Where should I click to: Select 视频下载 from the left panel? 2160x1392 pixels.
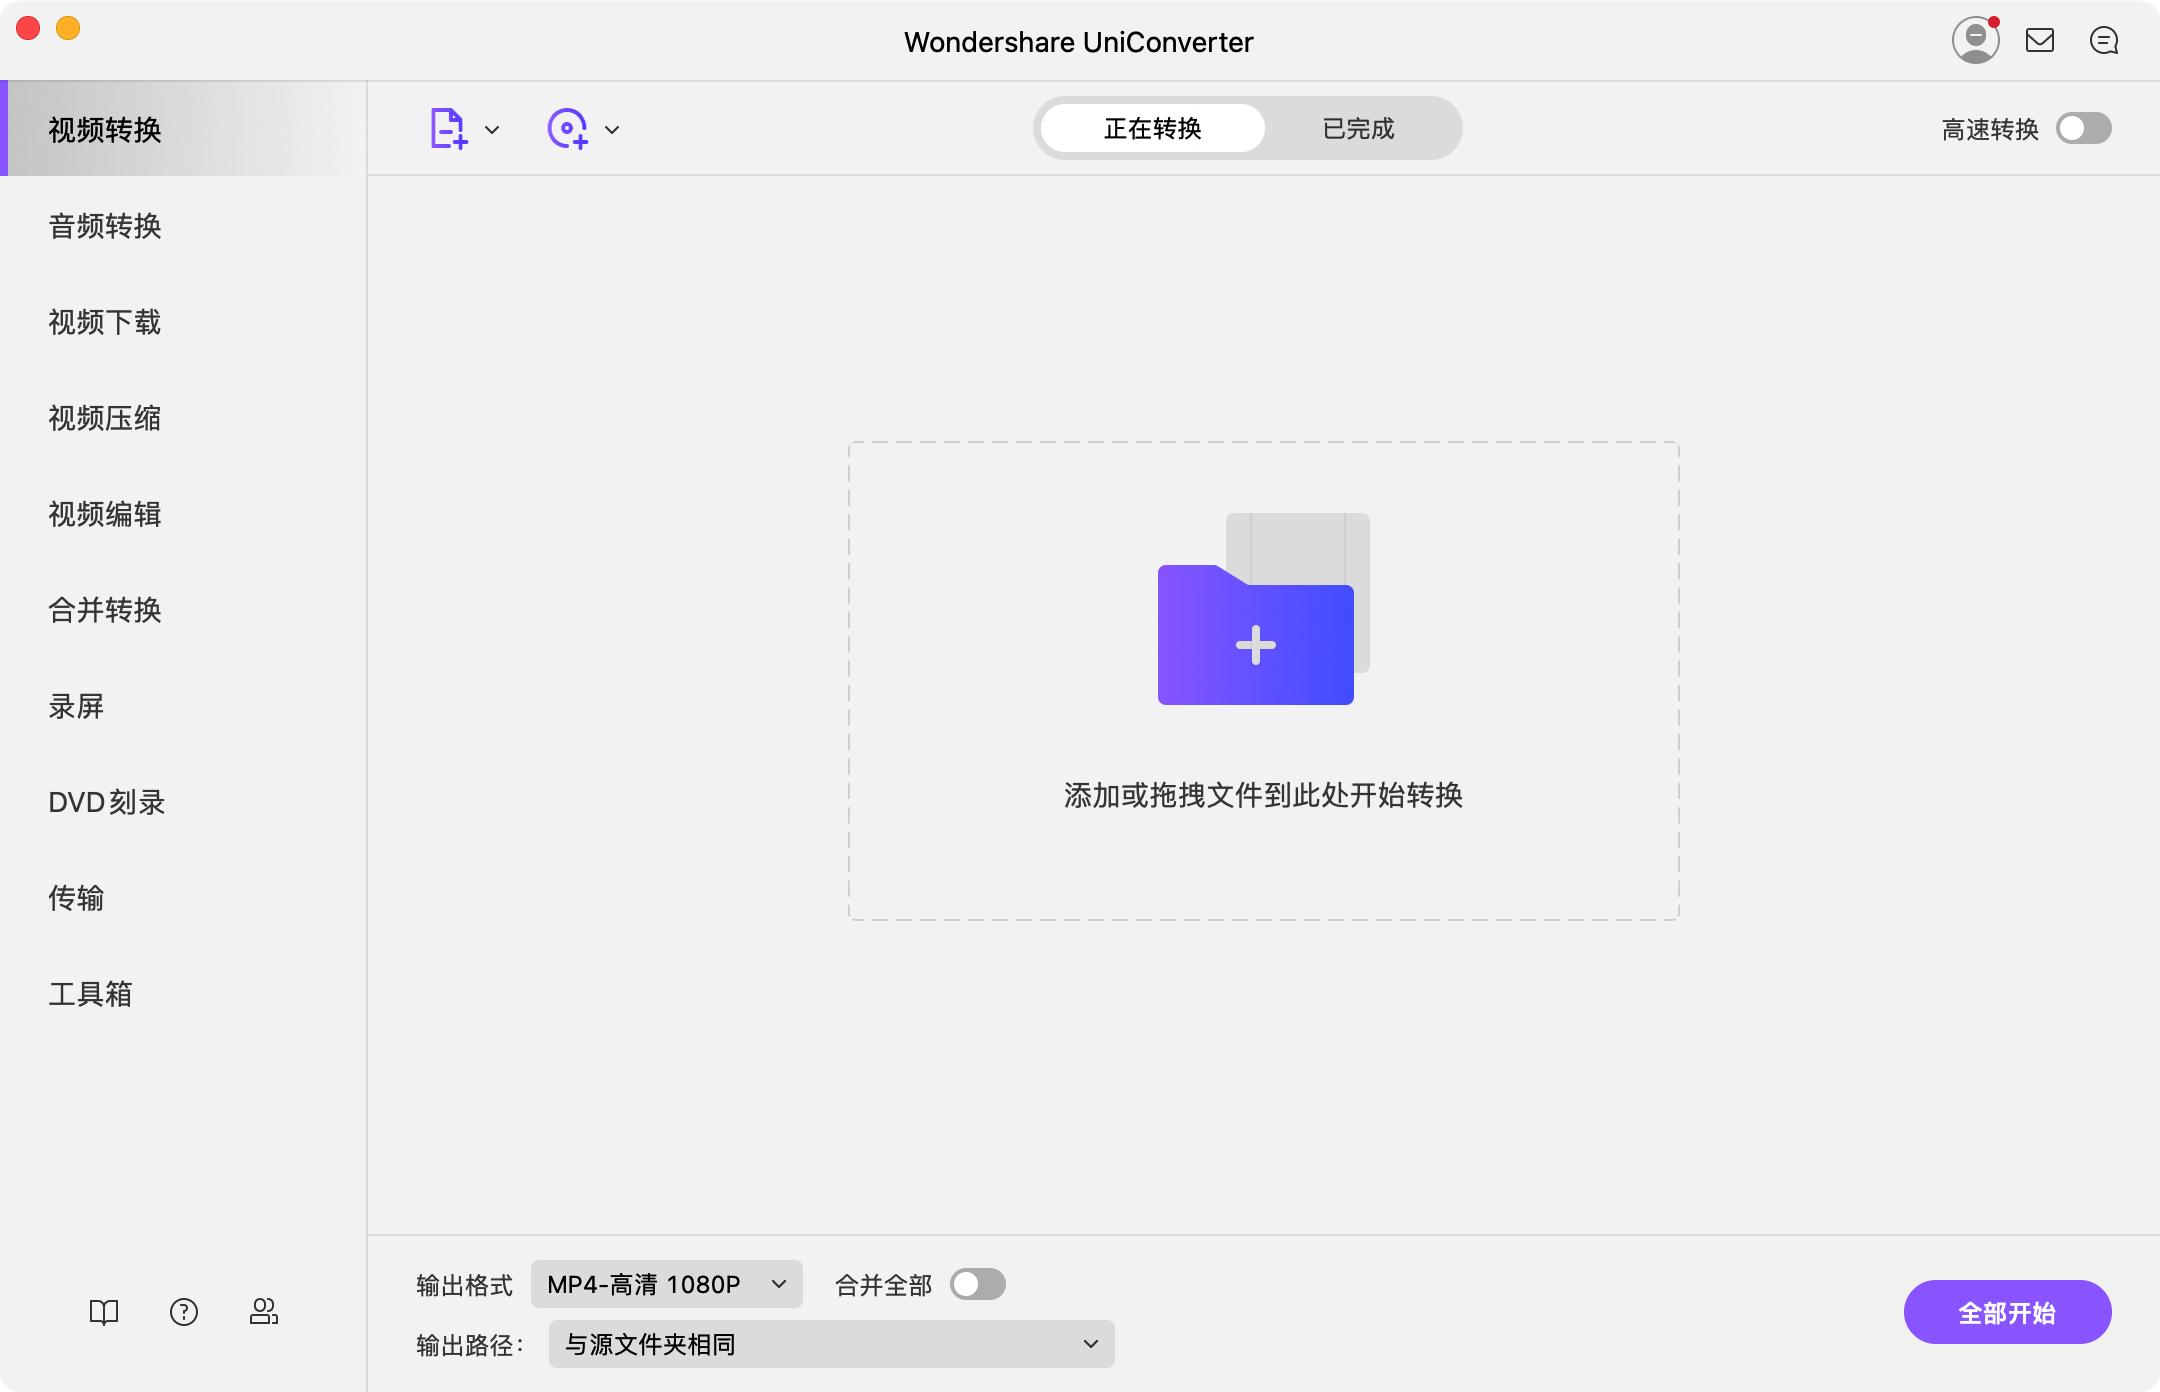[106, 323]
